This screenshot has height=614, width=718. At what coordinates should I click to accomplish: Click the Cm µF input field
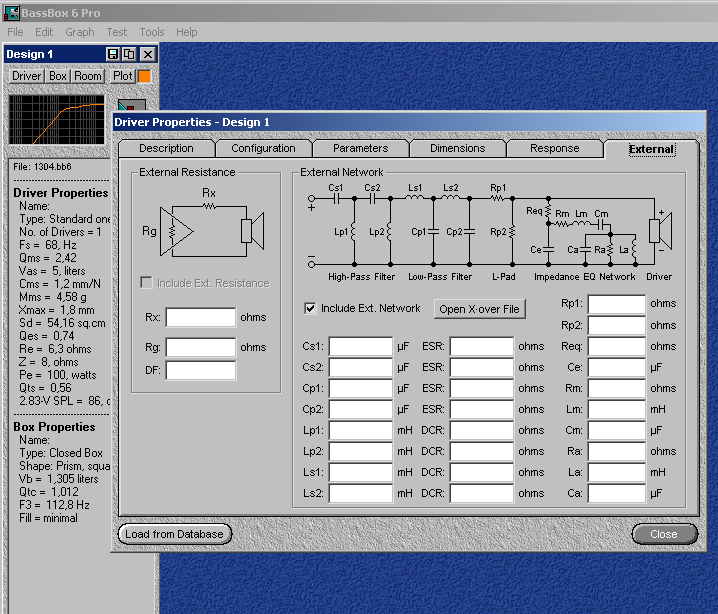[617, 430]
